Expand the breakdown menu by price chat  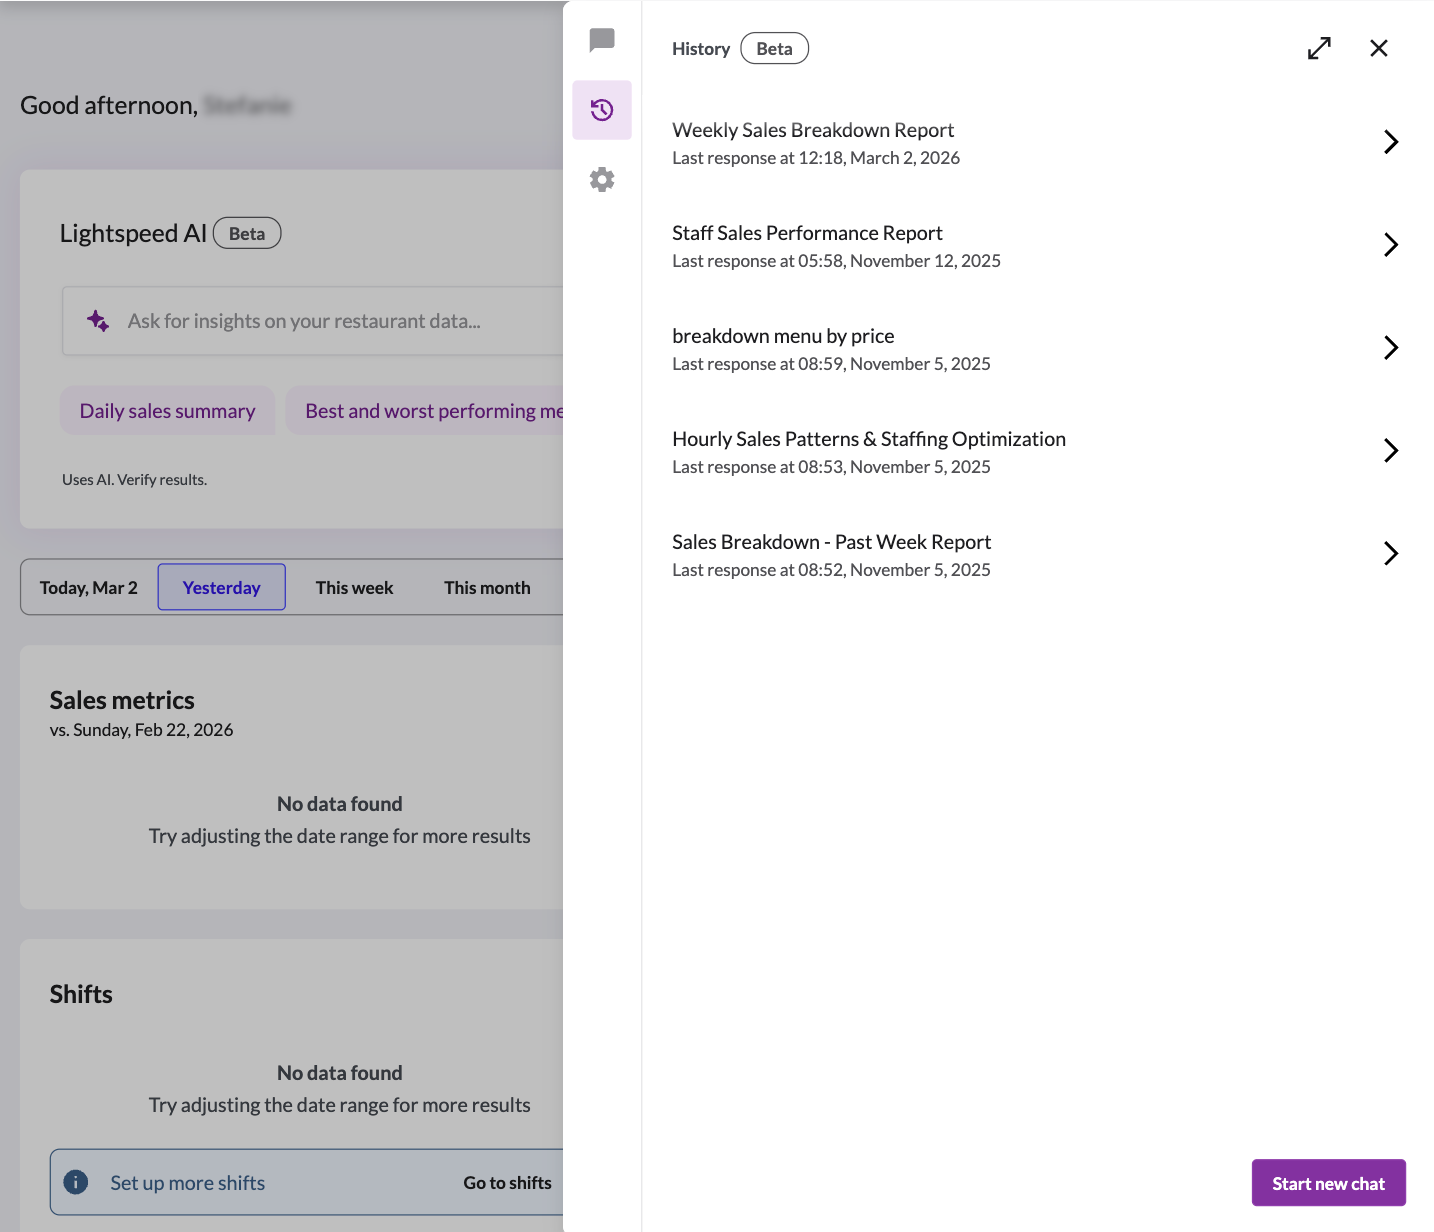point(1391,347)
